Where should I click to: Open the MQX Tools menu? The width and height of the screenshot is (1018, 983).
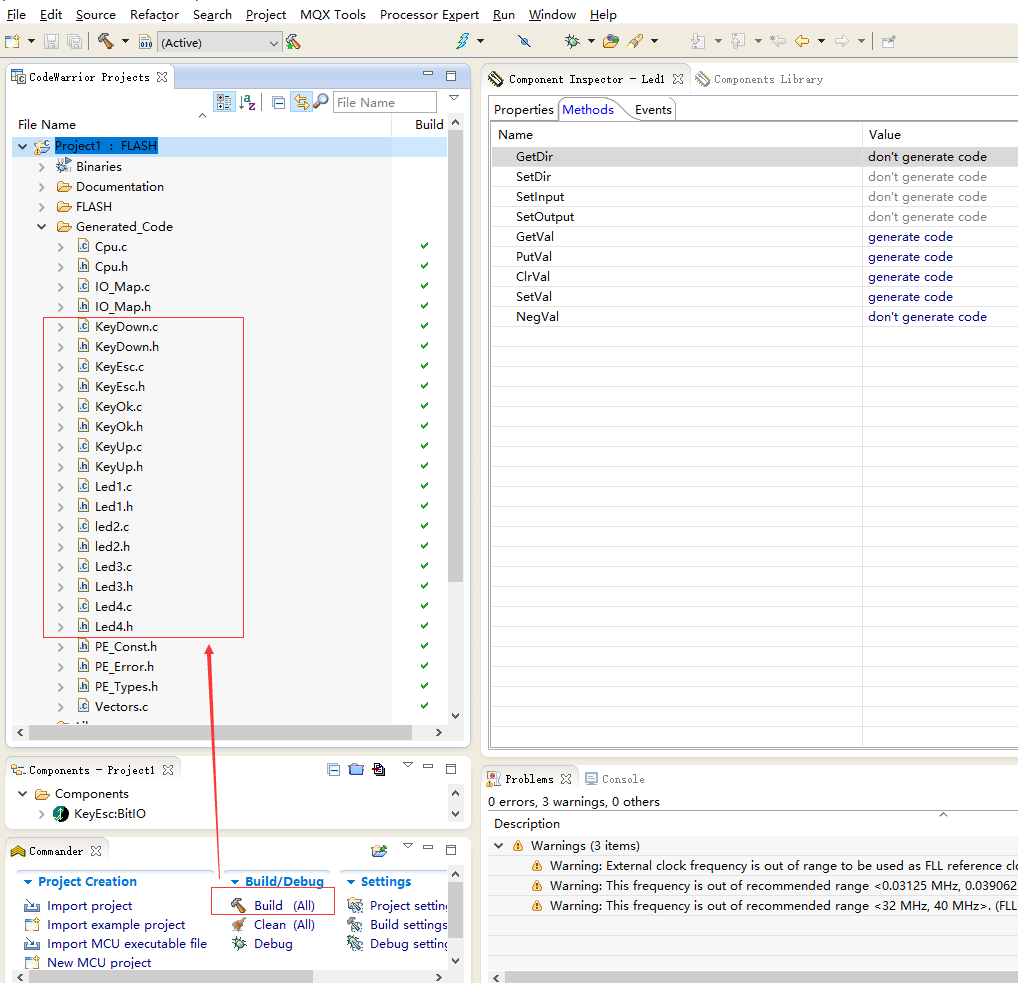[333, 14]
